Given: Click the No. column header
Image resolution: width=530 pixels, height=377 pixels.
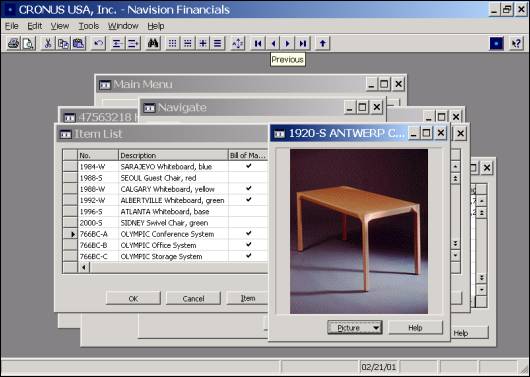Looking at the screenshot, I should point(98,156).
